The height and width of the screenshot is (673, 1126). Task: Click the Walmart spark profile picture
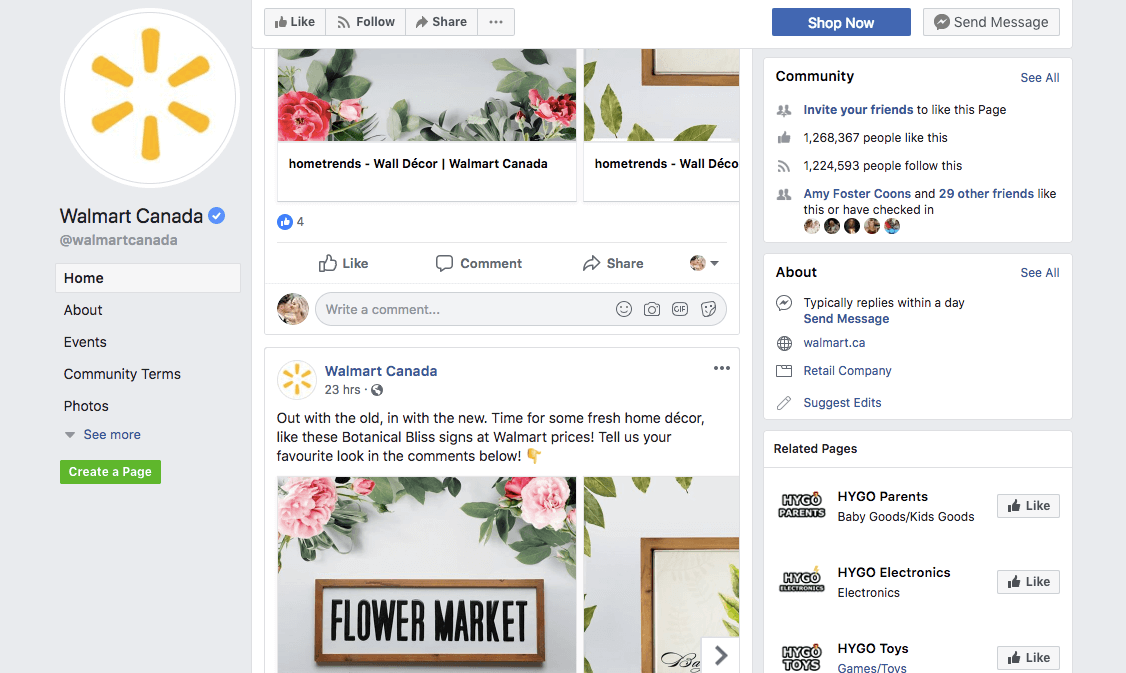click(x=150, y=98)
